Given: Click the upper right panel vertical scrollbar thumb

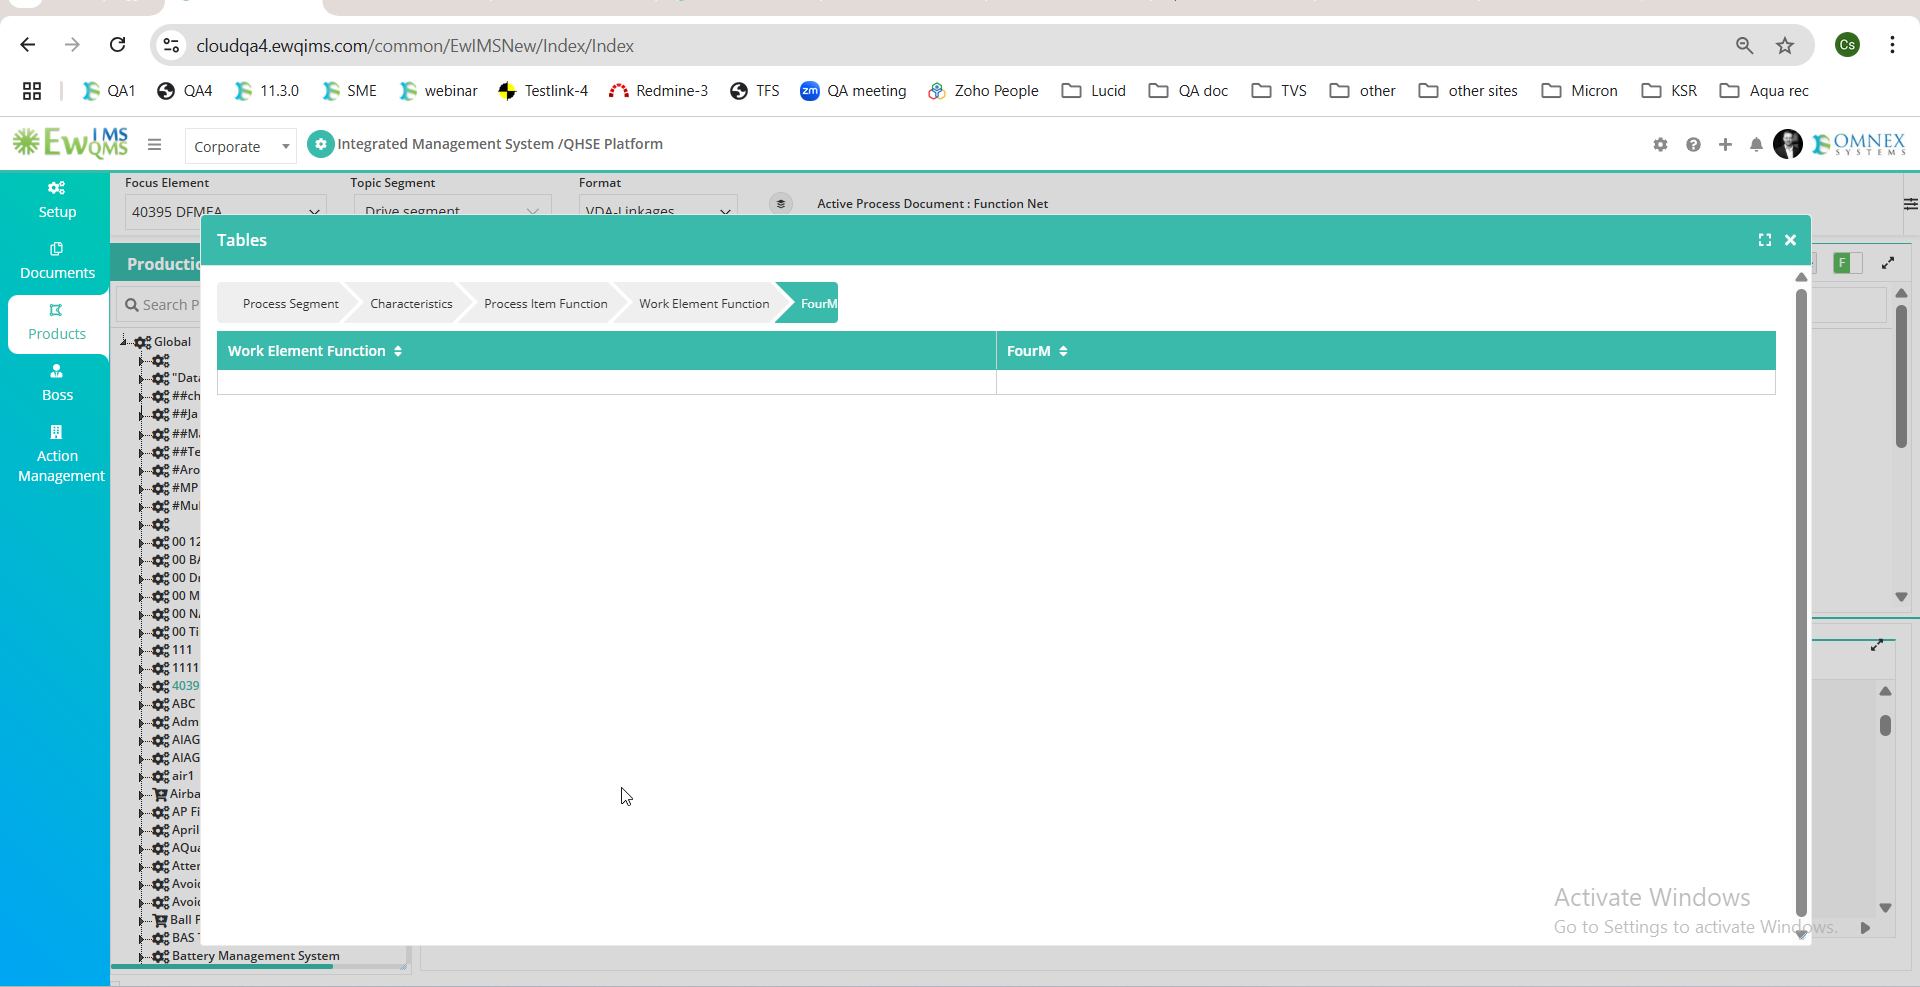Looking at the screenshot, I should 1901,376.
